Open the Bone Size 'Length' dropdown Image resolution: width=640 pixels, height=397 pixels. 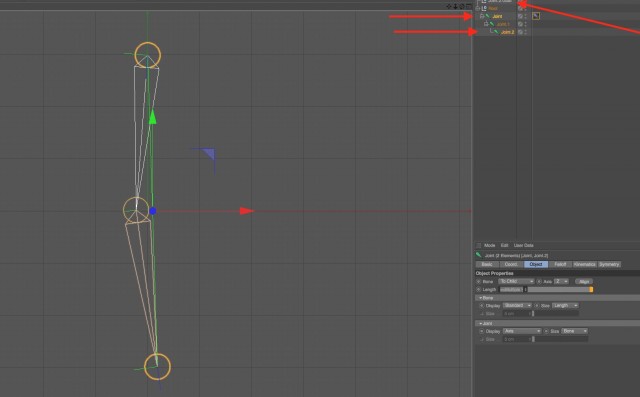click(x=565, y=306)
